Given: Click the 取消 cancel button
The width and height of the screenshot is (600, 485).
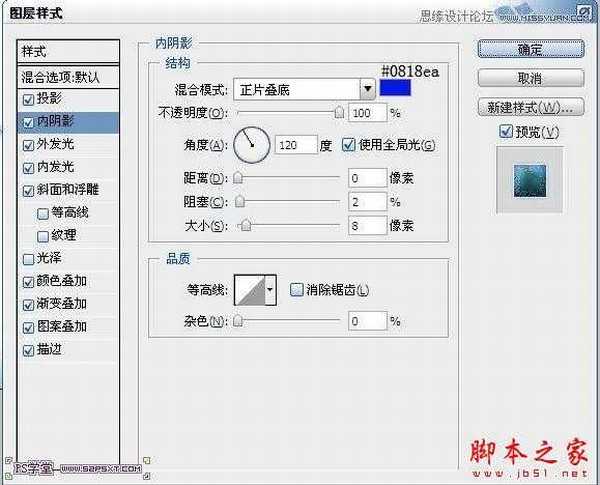Looking at the screenshot, I should click(531, 78).
